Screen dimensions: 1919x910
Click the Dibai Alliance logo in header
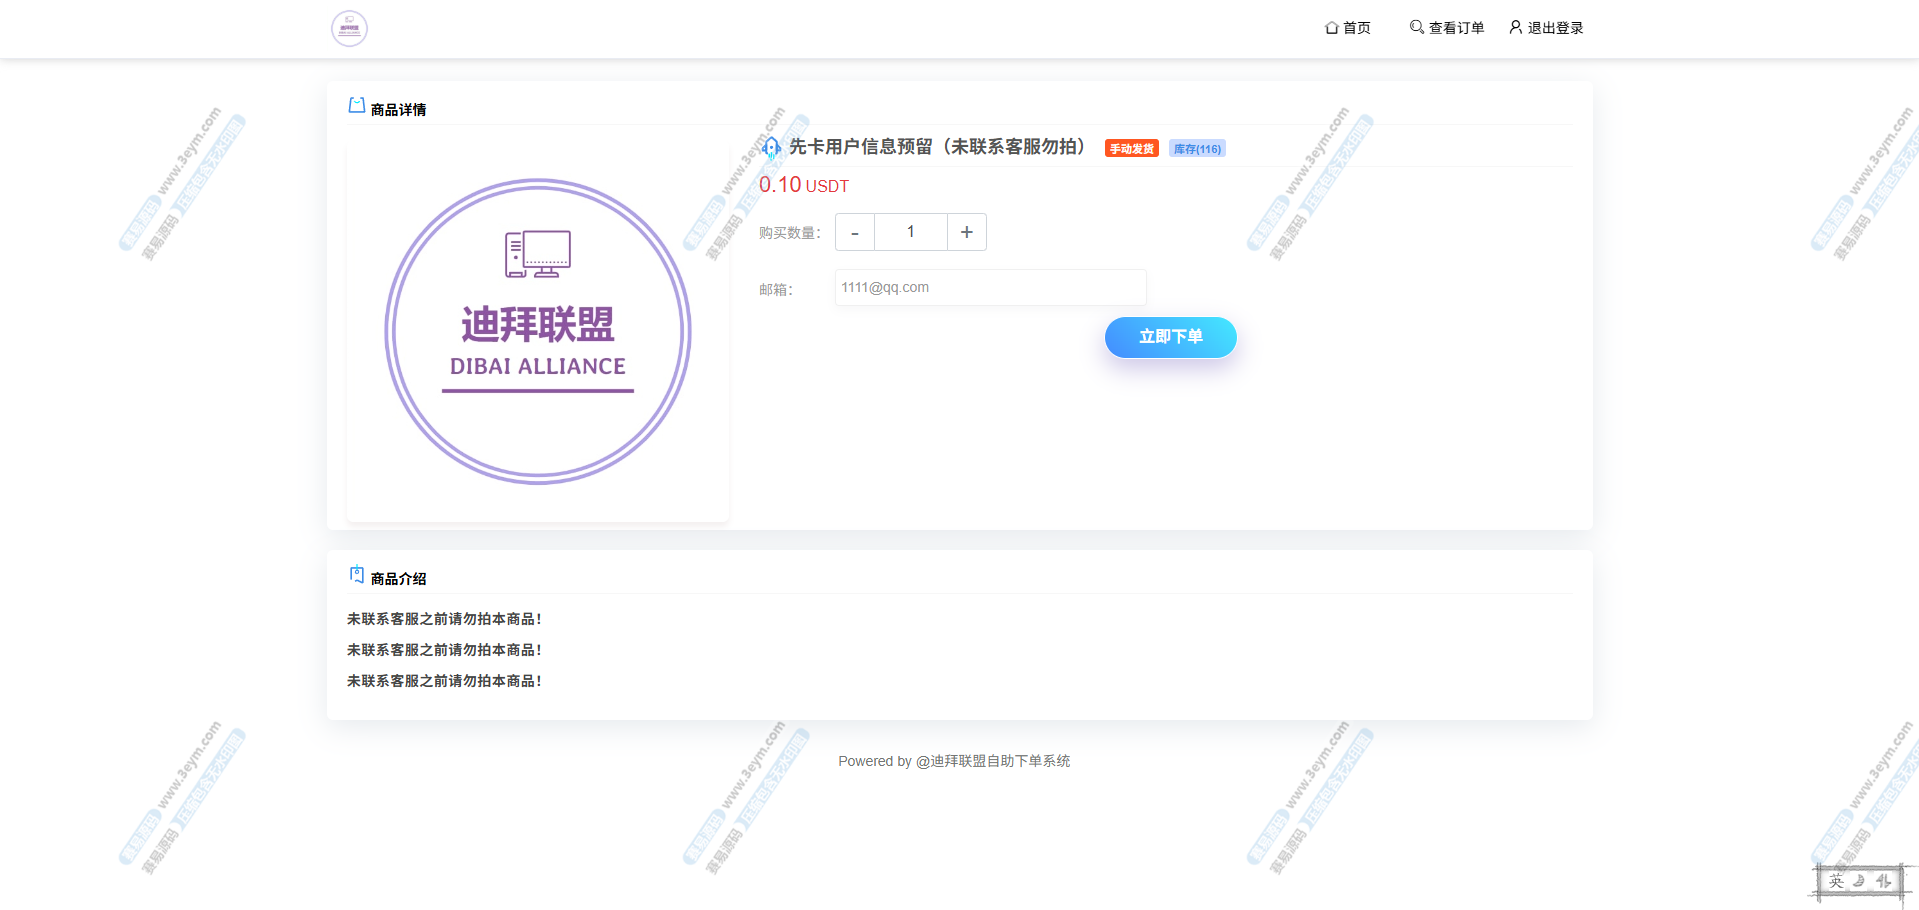[349, 28]
